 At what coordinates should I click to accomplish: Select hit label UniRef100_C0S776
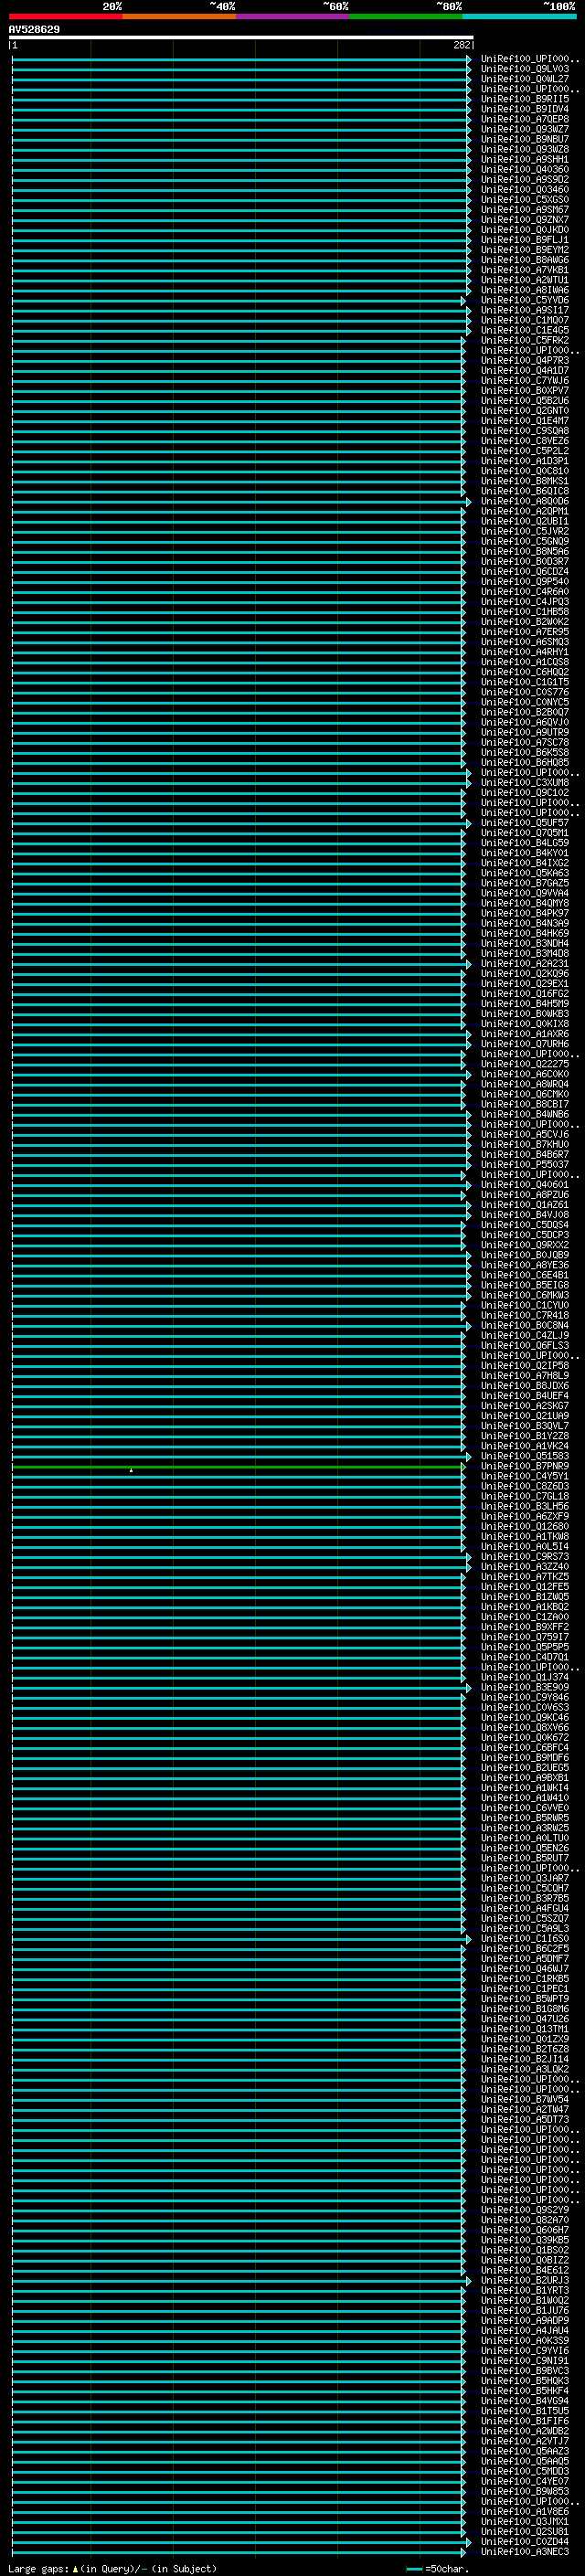pyautogui.click(x=524, y=692)
